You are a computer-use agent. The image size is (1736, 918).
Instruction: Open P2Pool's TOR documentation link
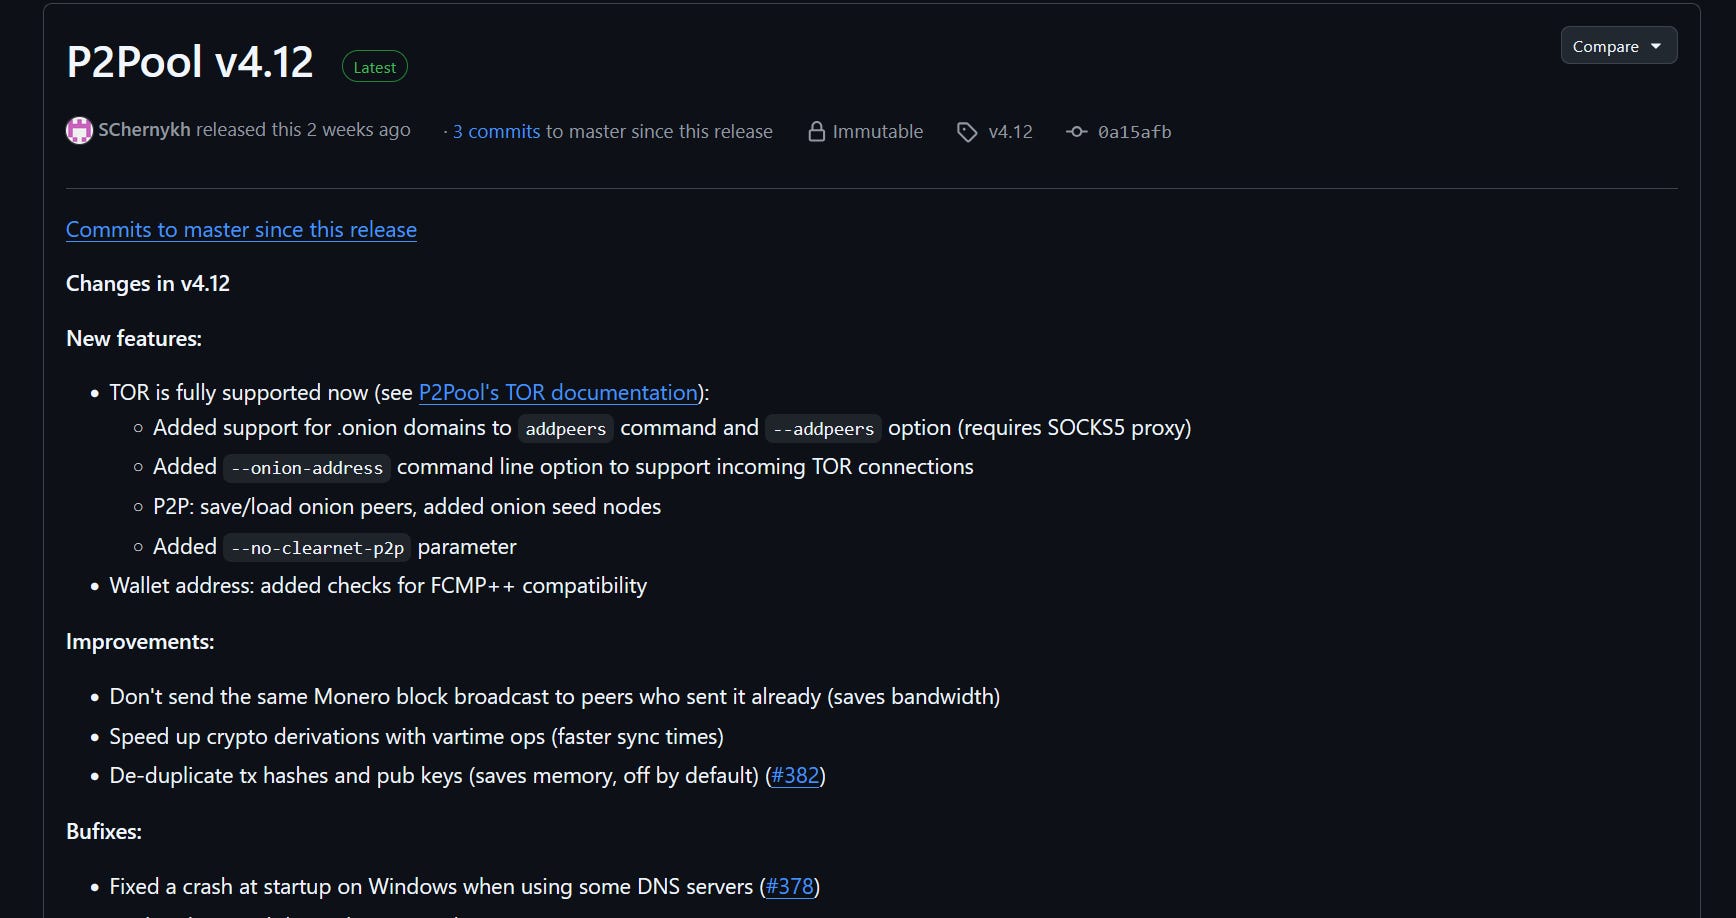pos(558,392)
